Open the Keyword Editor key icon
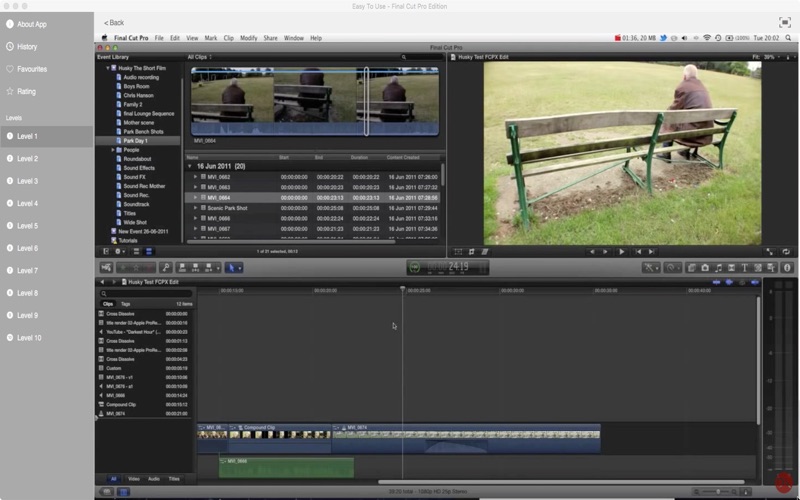Screen dimensions: 800x500 (x=165, y=267)
